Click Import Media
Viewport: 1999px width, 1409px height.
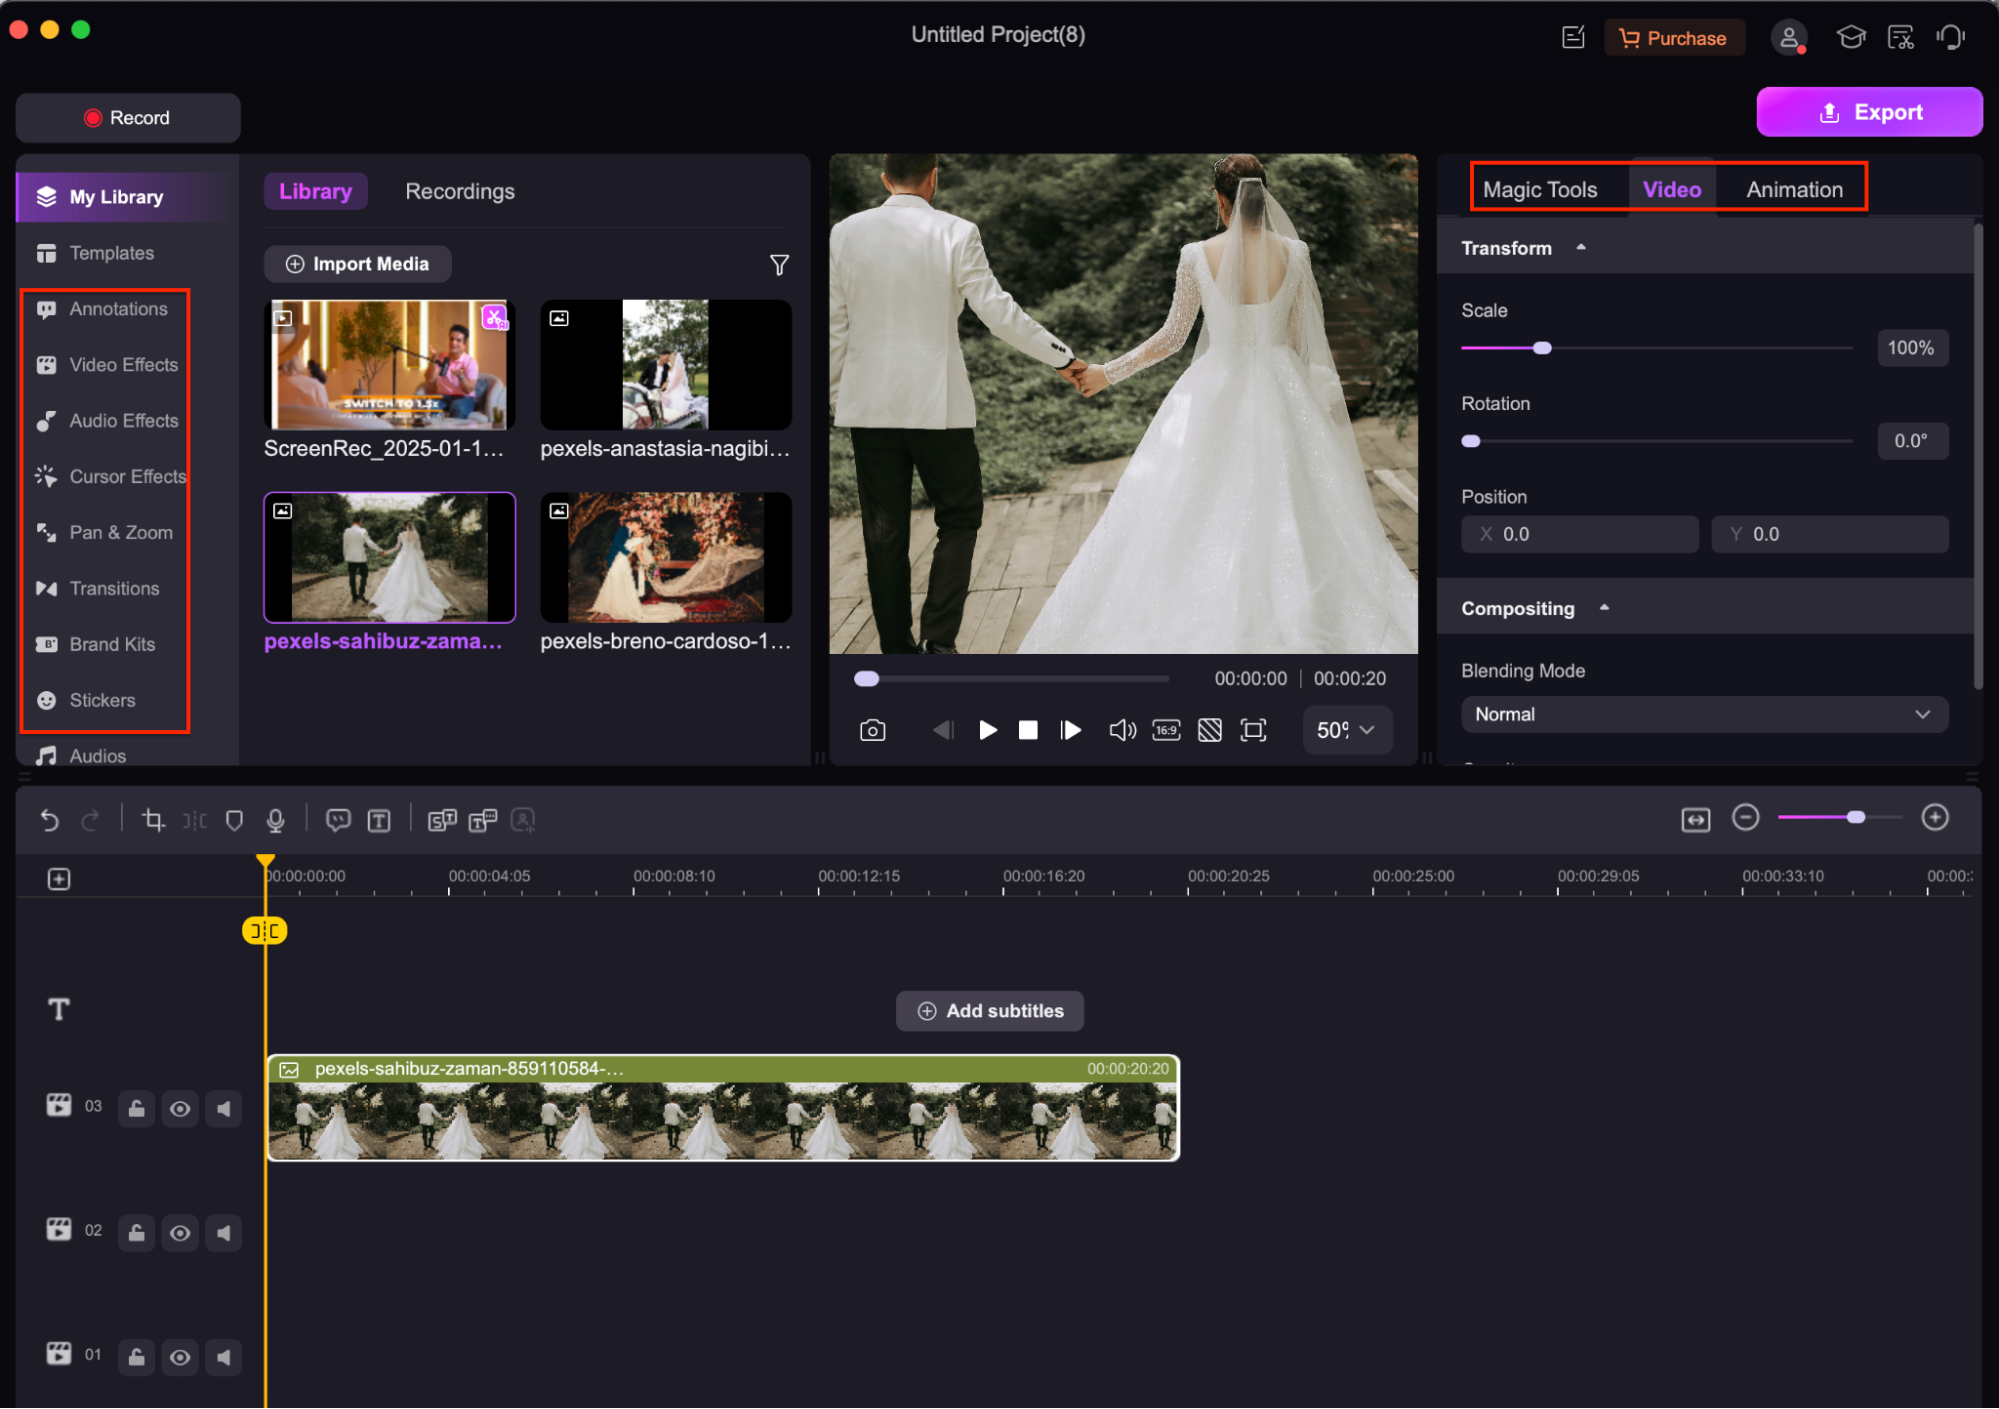point(357,265)
